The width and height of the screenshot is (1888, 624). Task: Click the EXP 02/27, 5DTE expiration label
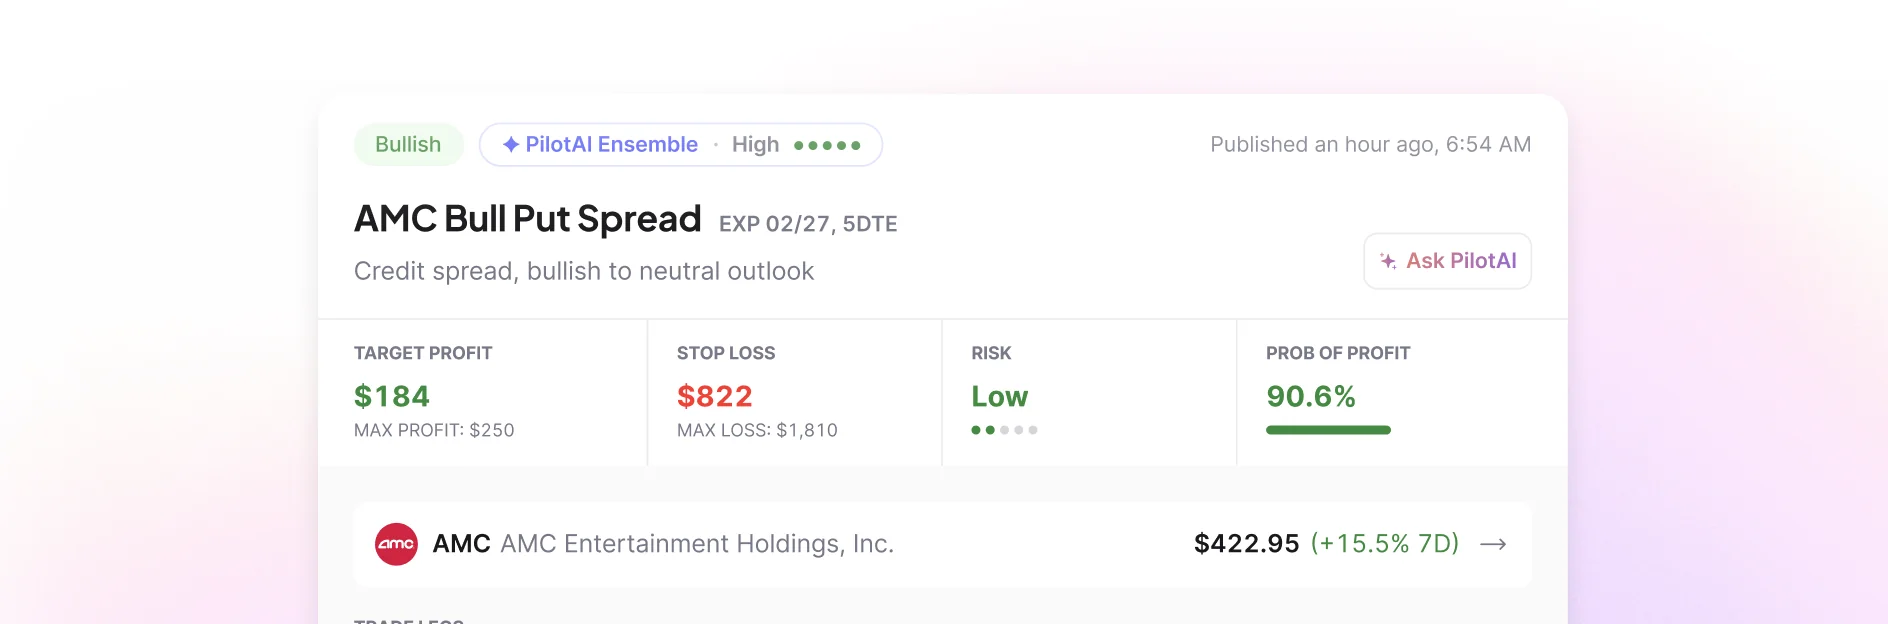pos(808,224)
